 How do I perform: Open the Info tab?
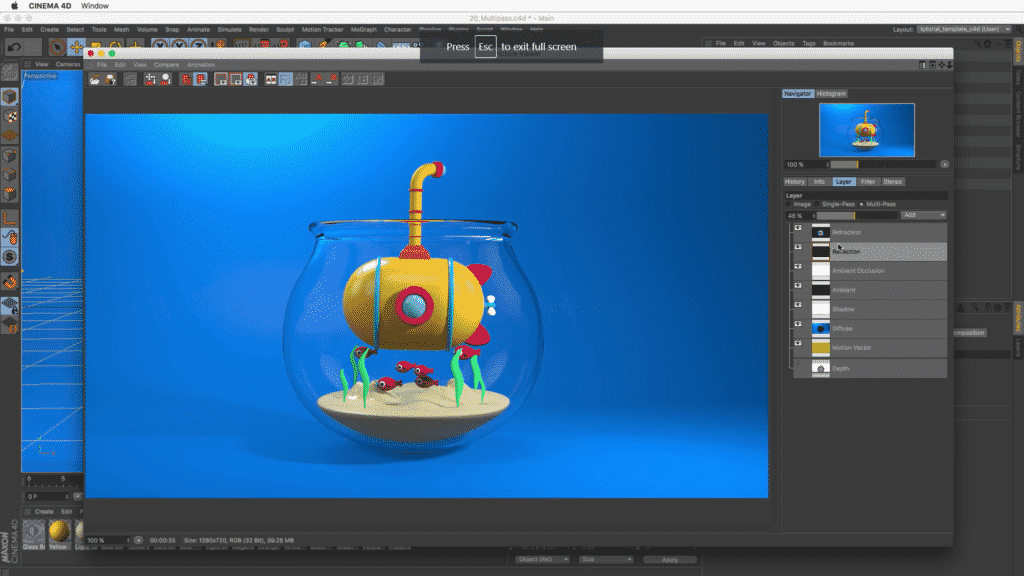pos(819,182)
